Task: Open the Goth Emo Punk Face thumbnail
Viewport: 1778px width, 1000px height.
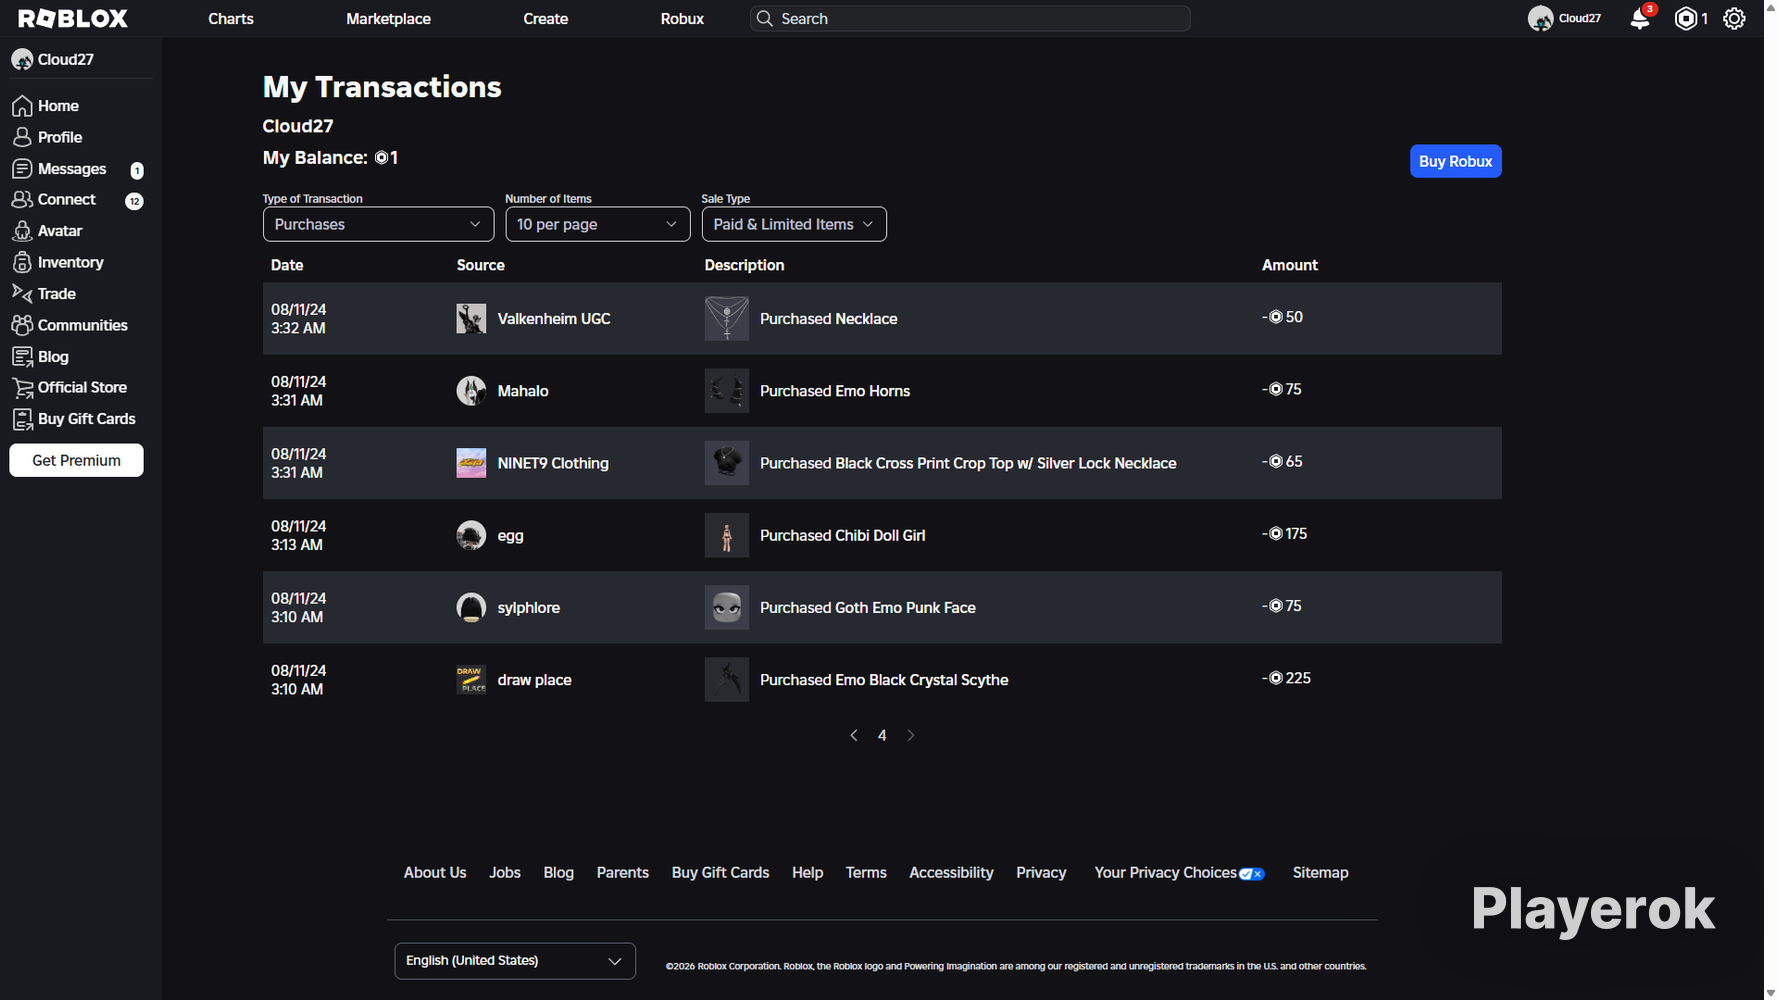Action: coord(727,608)
